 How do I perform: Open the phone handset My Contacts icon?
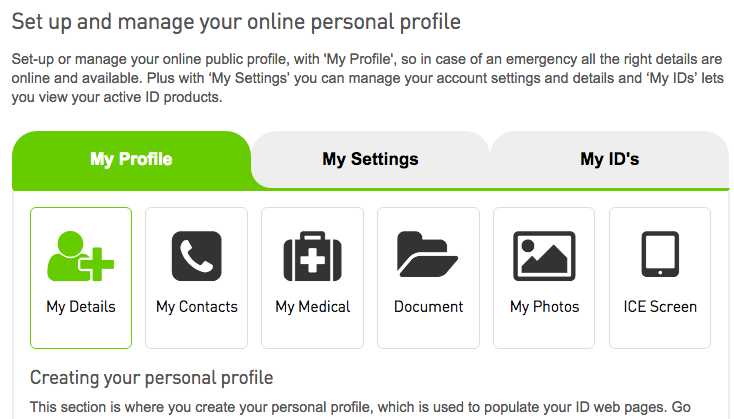click(197, 256)
